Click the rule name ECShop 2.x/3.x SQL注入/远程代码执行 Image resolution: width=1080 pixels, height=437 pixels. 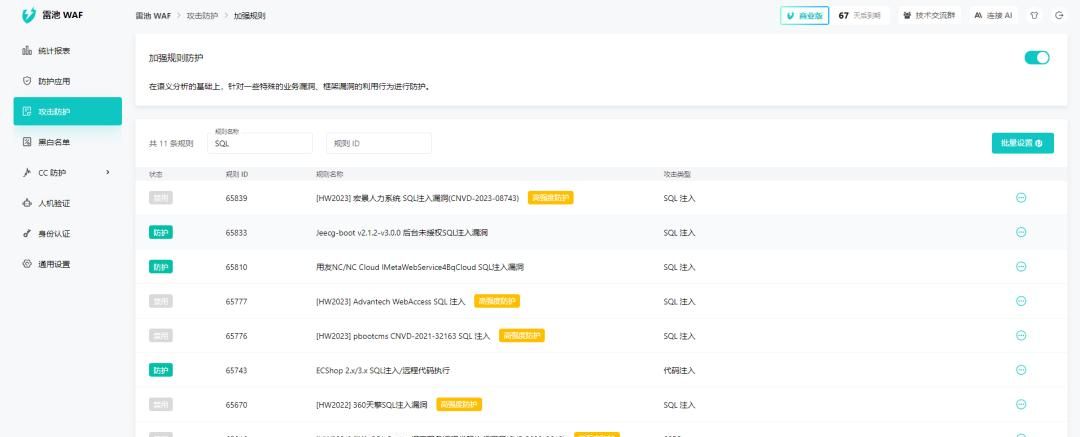click(383, 370)
